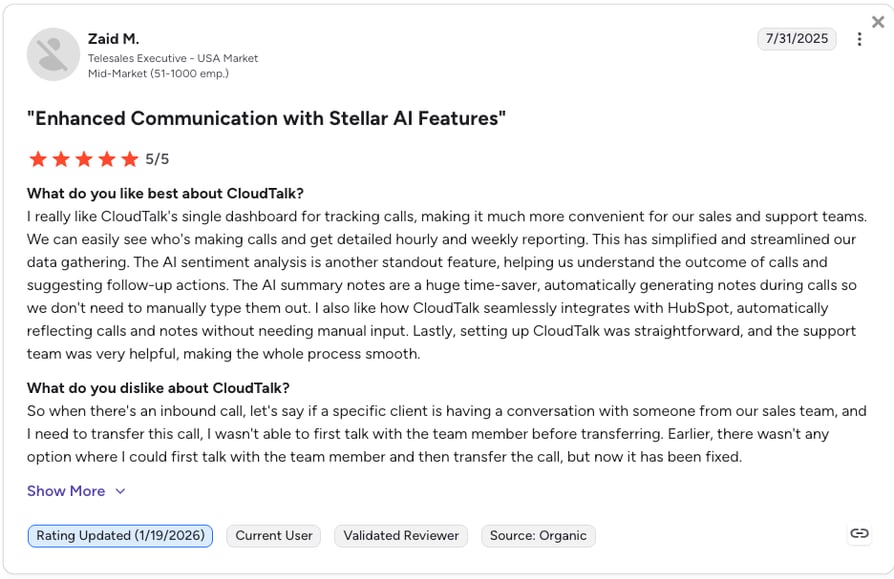Click the Current User tag
894x579 pixels.
click(x=274, y=536)
